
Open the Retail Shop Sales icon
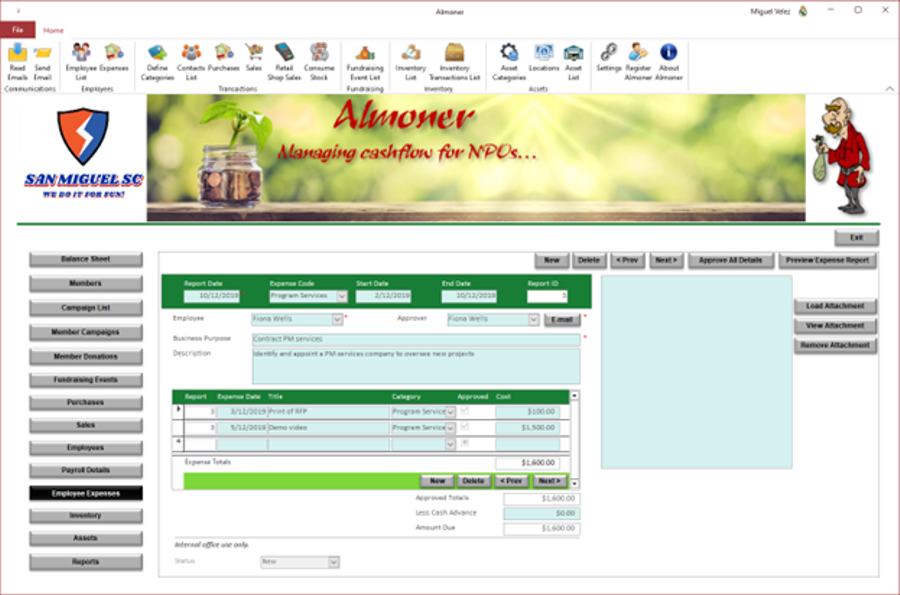(x=284, y=62)
